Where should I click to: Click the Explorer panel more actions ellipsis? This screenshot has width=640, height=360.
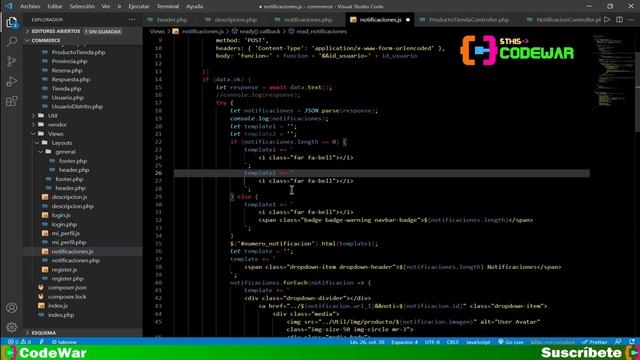(x=132, y=20)
